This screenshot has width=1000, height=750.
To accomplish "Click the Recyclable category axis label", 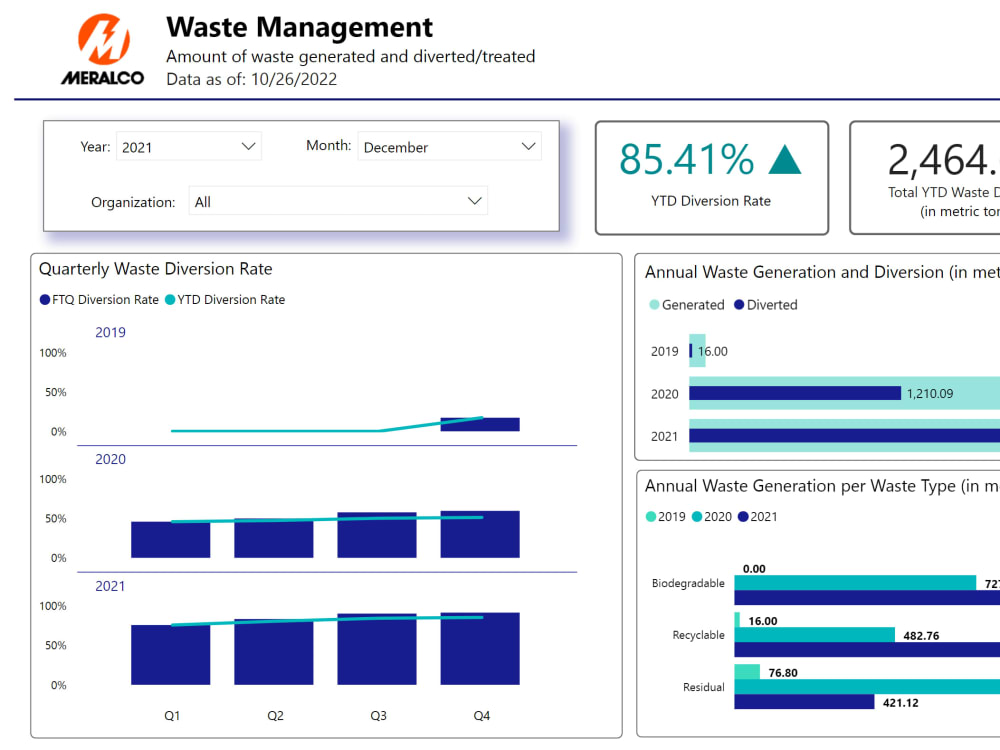I will tap(701, 635).
